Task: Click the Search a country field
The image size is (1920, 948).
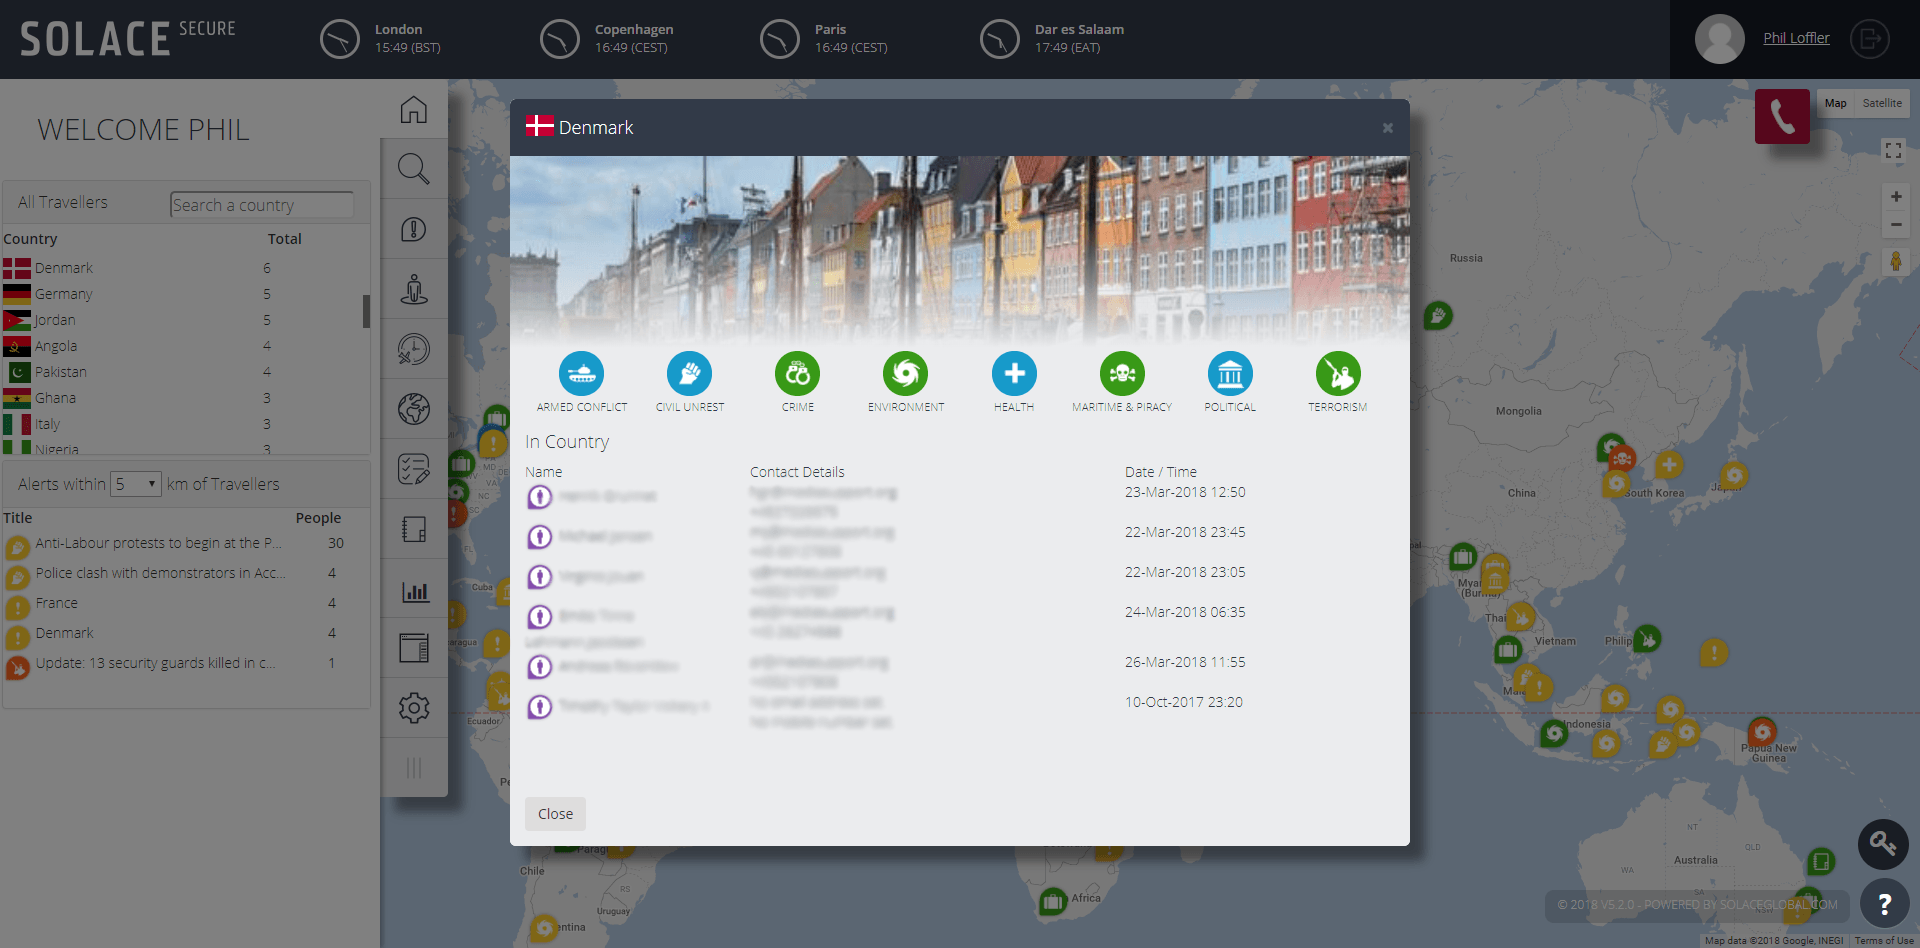Action: 262,205
